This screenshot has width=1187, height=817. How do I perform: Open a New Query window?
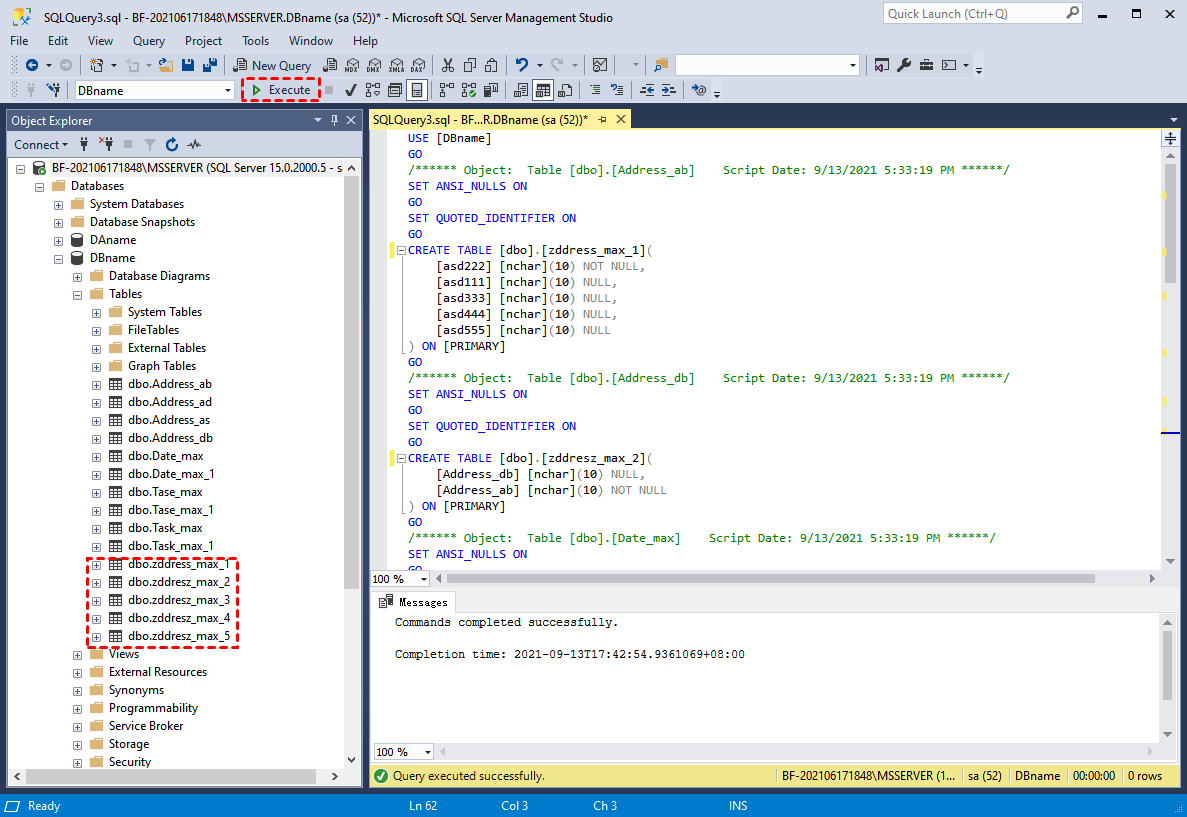pos(272,65)
